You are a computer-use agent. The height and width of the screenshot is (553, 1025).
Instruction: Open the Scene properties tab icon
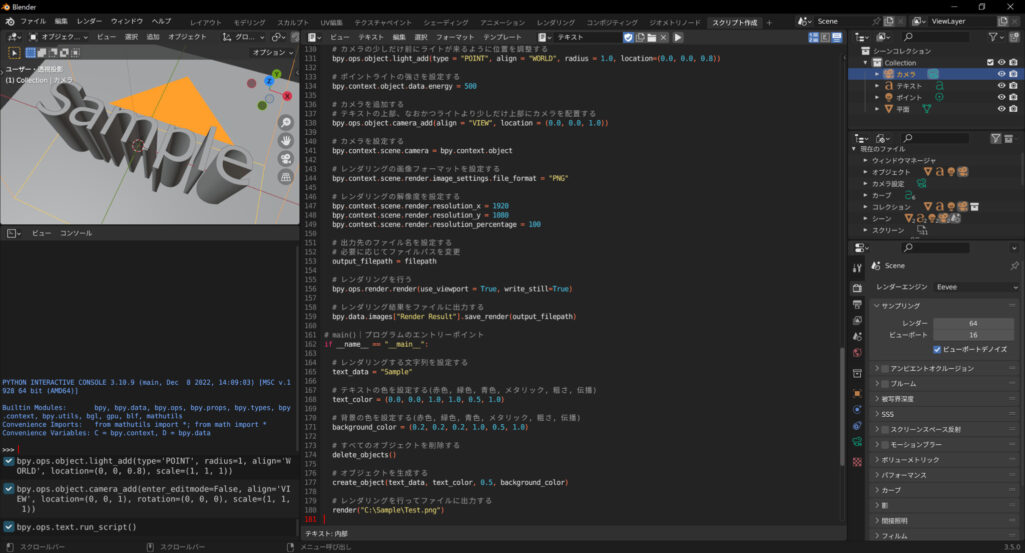point(857,336)
